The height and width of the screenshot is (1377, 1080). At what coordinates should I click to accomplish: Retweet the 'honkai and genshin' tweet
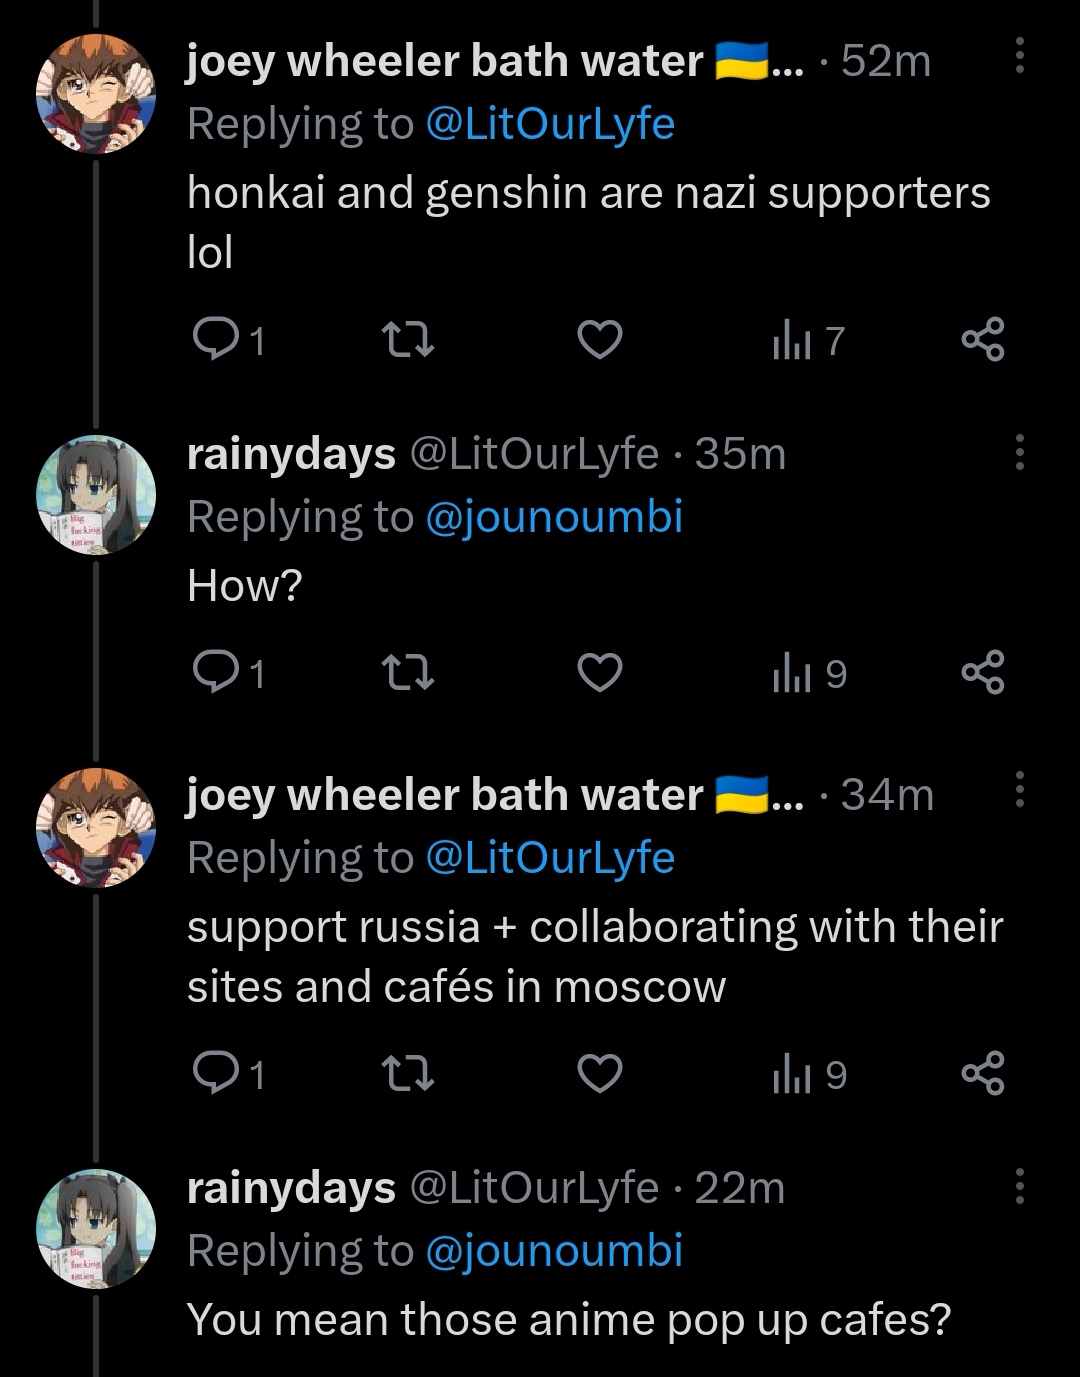click(408, 342)
